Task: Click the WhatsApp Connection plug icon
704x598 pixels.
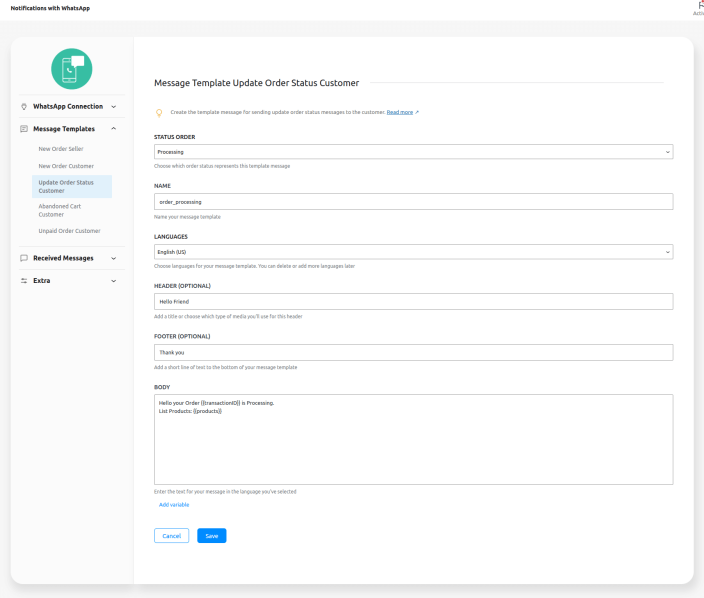Action: (24, 106)
